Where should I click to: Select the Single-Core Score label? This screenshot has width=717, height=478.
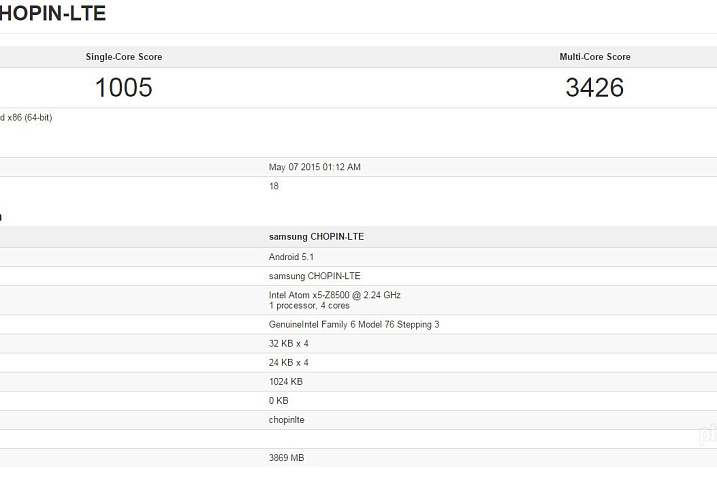tap(124, 57)
